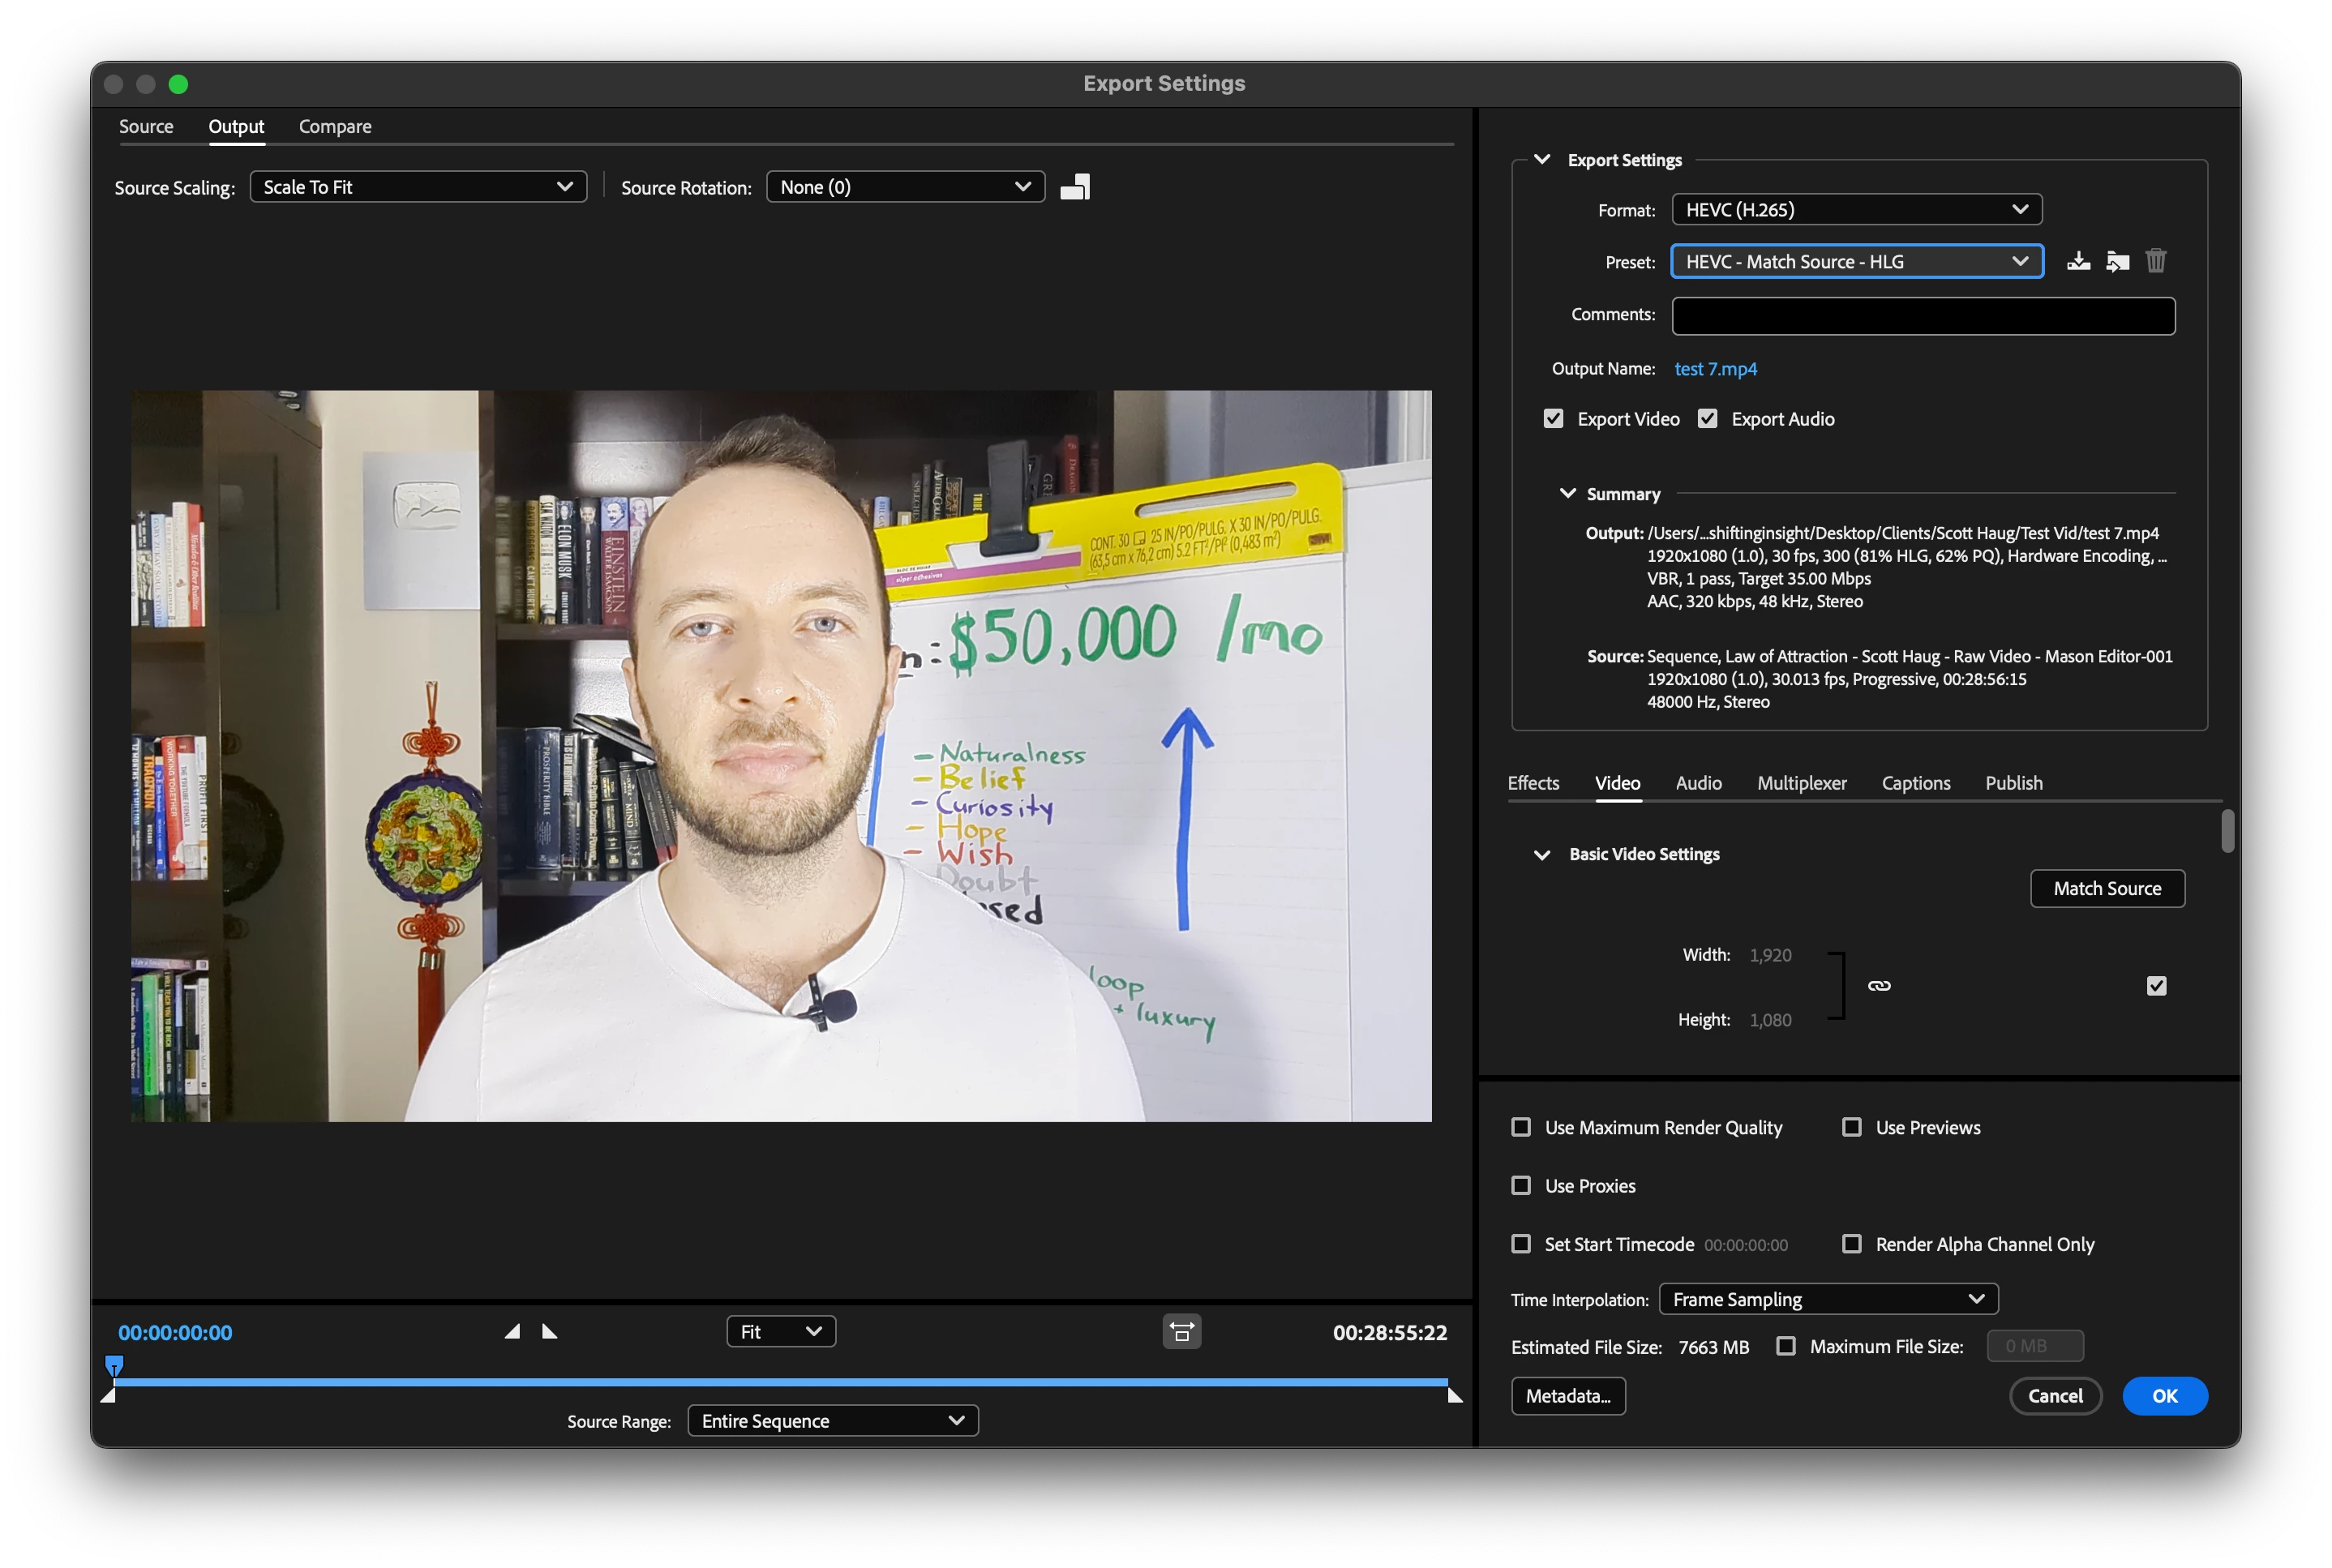Viewport: 2332px width, 1568px height.
Task: Collapse the Summary section
Action: pos(1567,493)
